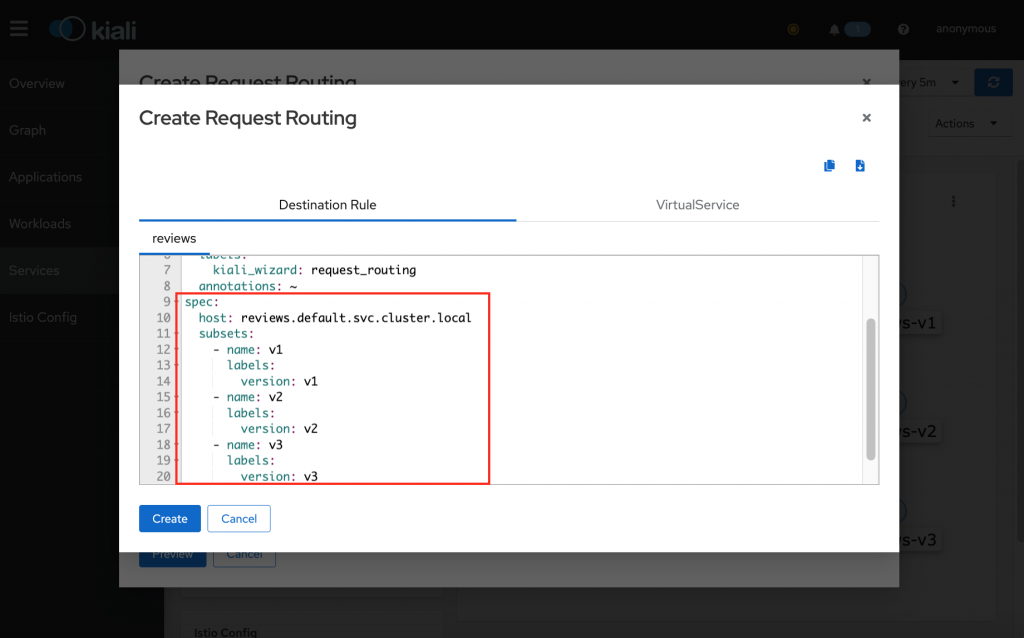Image resolution: width=1024 pixels, height=638 pixels.
Task: Click the annotations: ~ line
Action: pos(248,286)
